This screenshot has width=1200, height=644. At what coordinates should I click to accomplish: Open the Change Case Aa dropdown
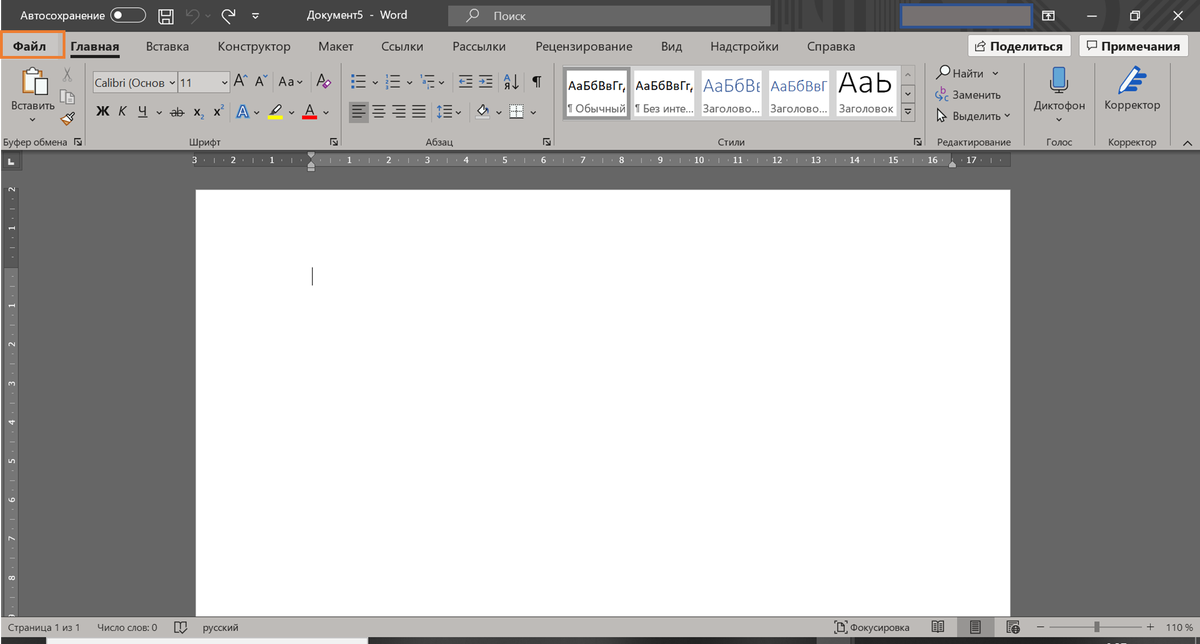[291, 82]
